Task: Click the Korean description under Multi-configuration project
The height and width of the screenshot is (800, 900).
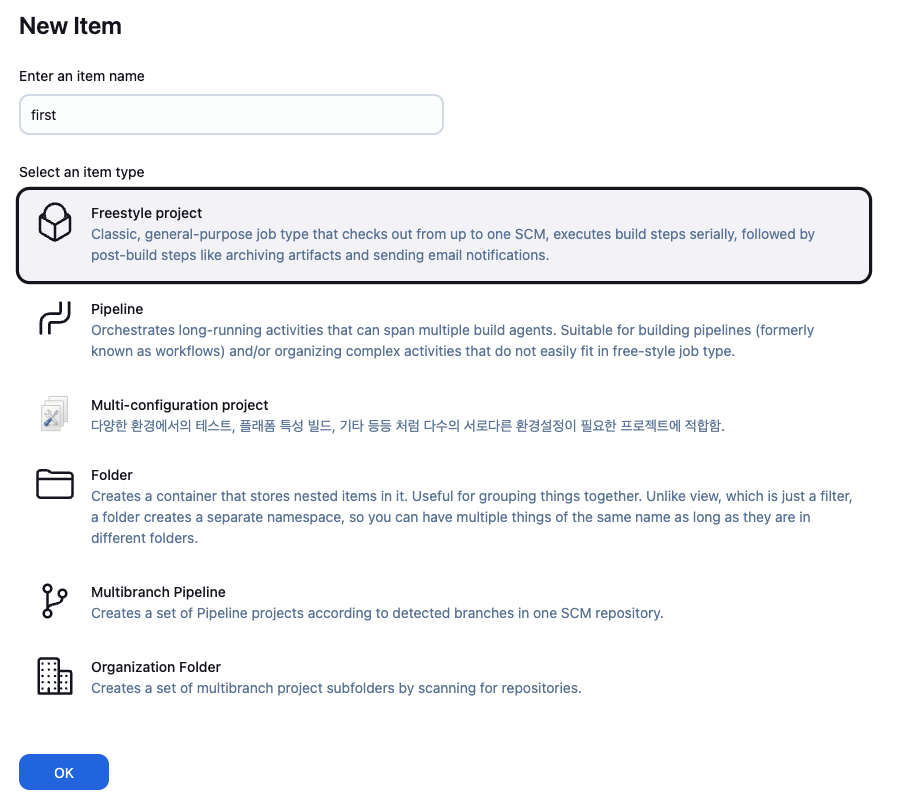Action: (x=408, y=426)
